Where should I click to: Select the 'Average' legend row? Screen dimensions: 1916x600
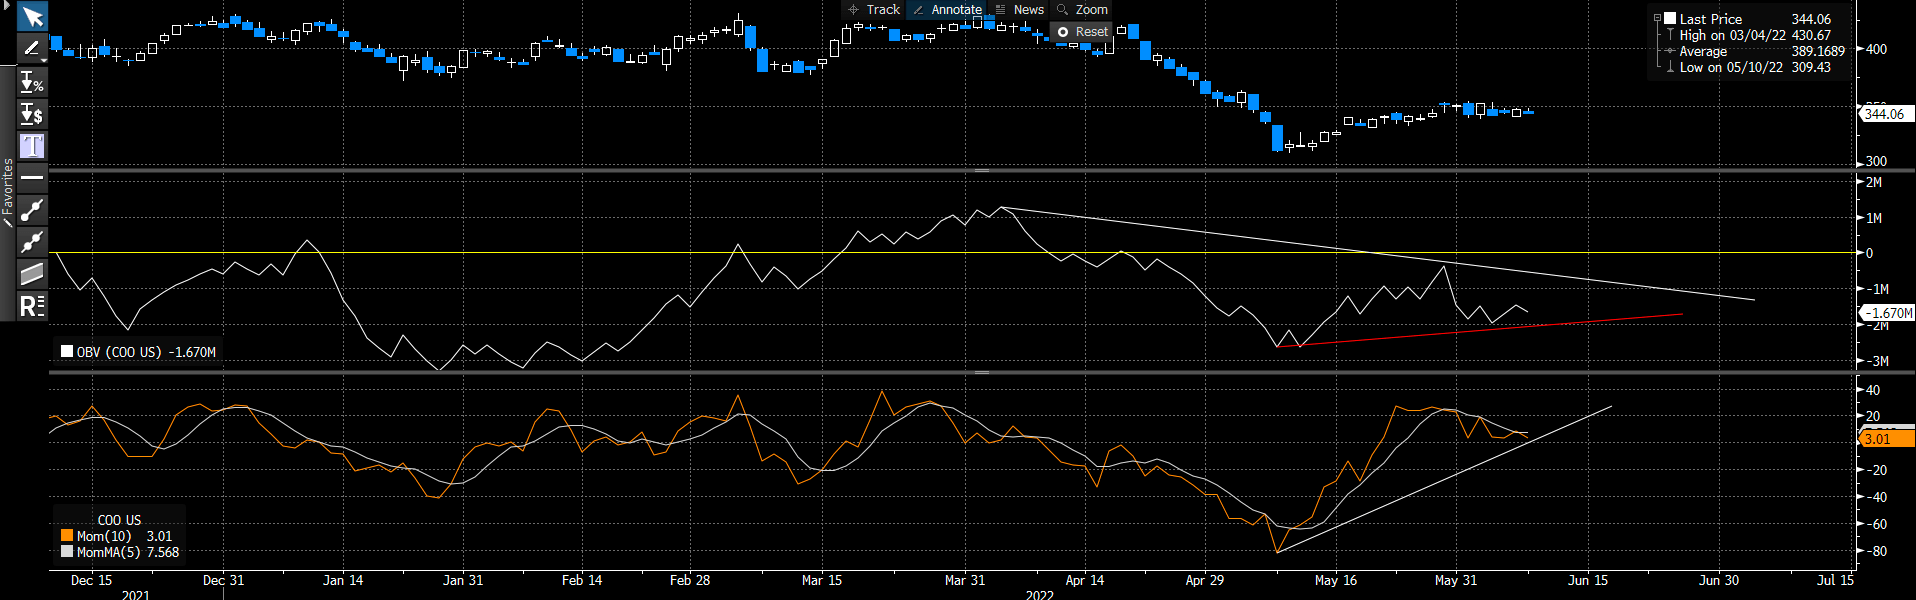click(1756, 51)
